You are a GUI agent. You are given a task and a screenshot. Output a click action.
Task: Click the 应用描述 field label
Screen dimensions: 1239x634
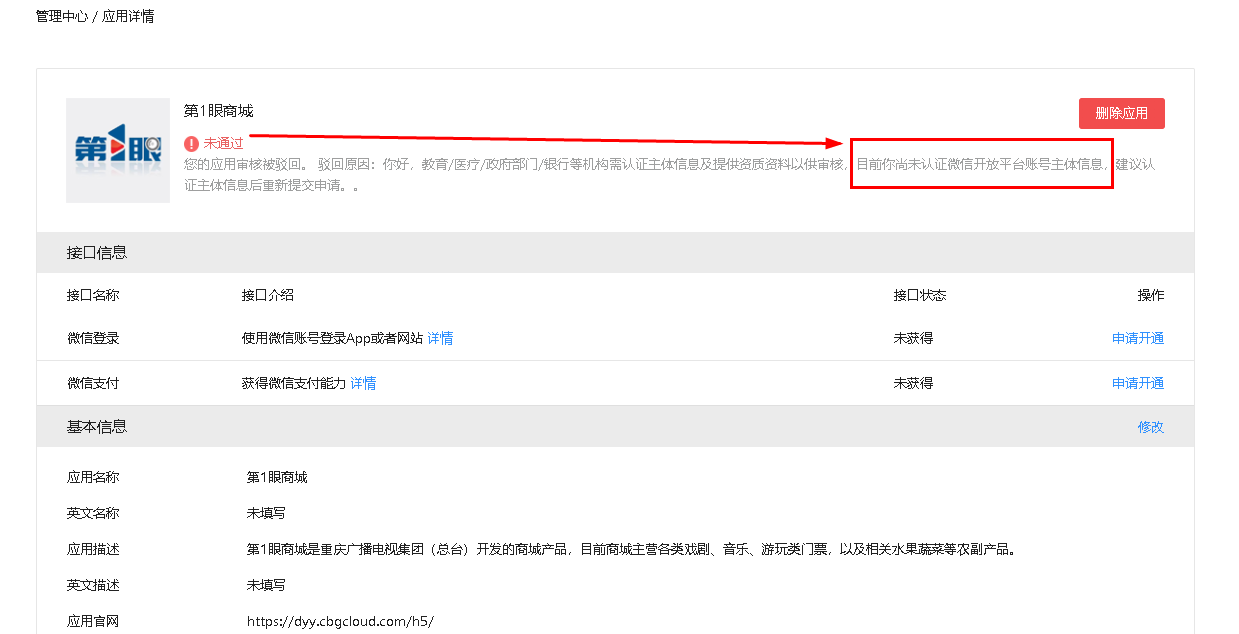click(x=93, y=549)
